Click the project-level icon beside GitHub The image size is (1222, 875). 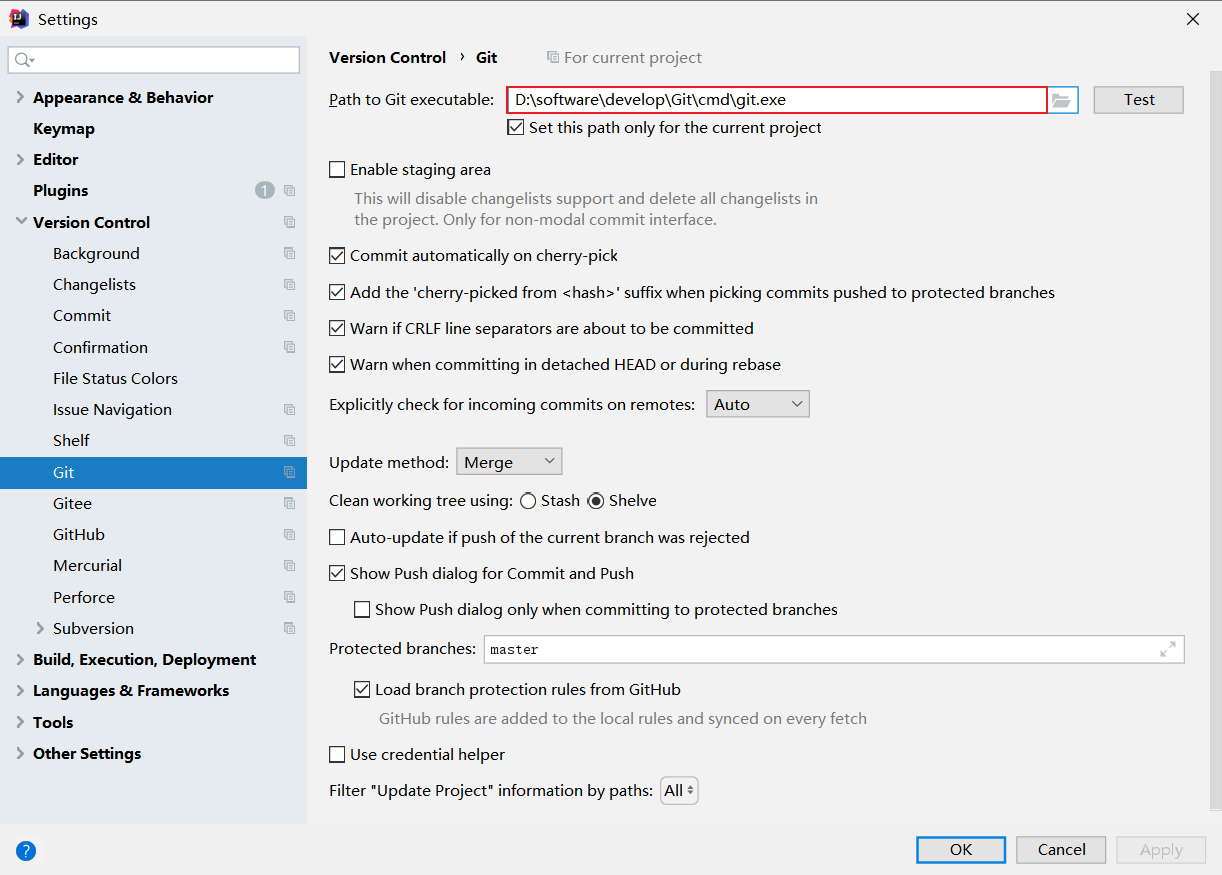pyautogui.click(x=289, y=535)
